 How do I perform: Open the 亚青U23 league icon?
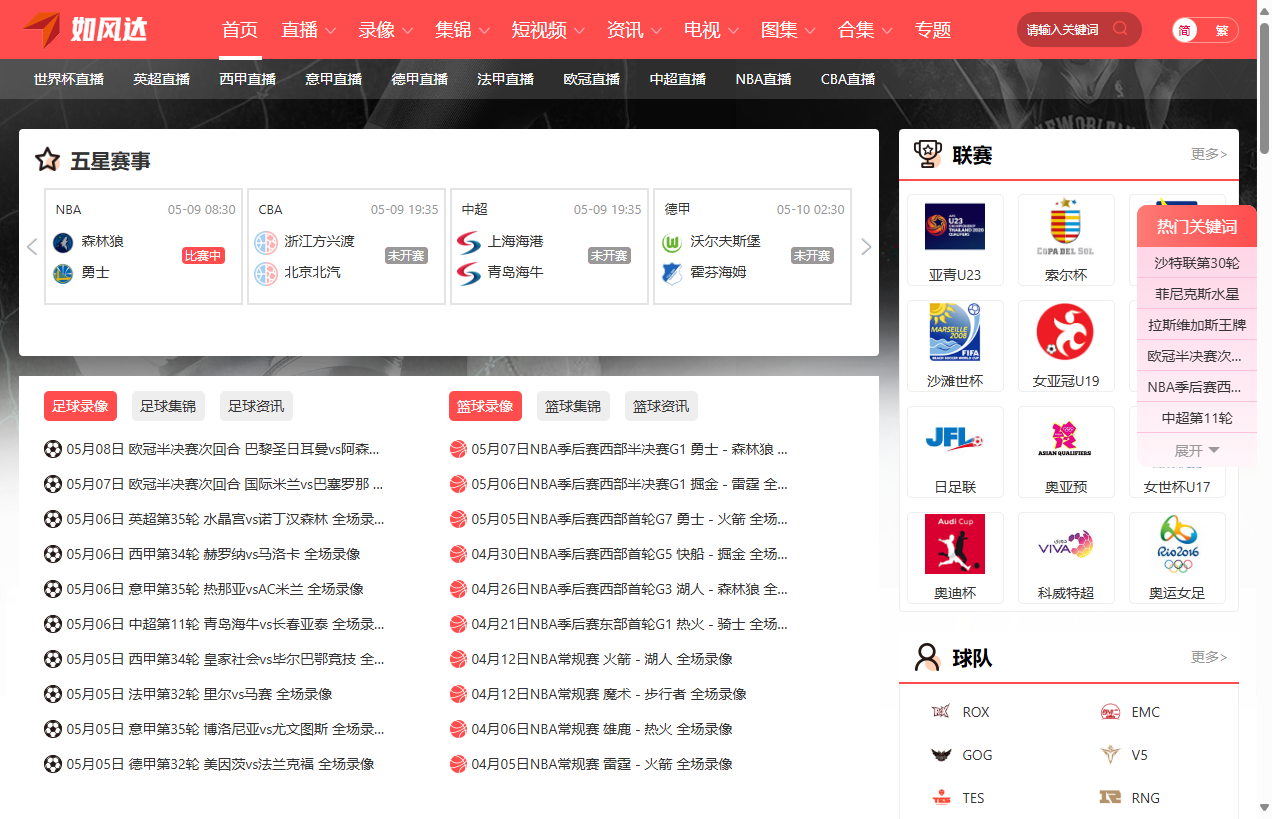(954, 227)
